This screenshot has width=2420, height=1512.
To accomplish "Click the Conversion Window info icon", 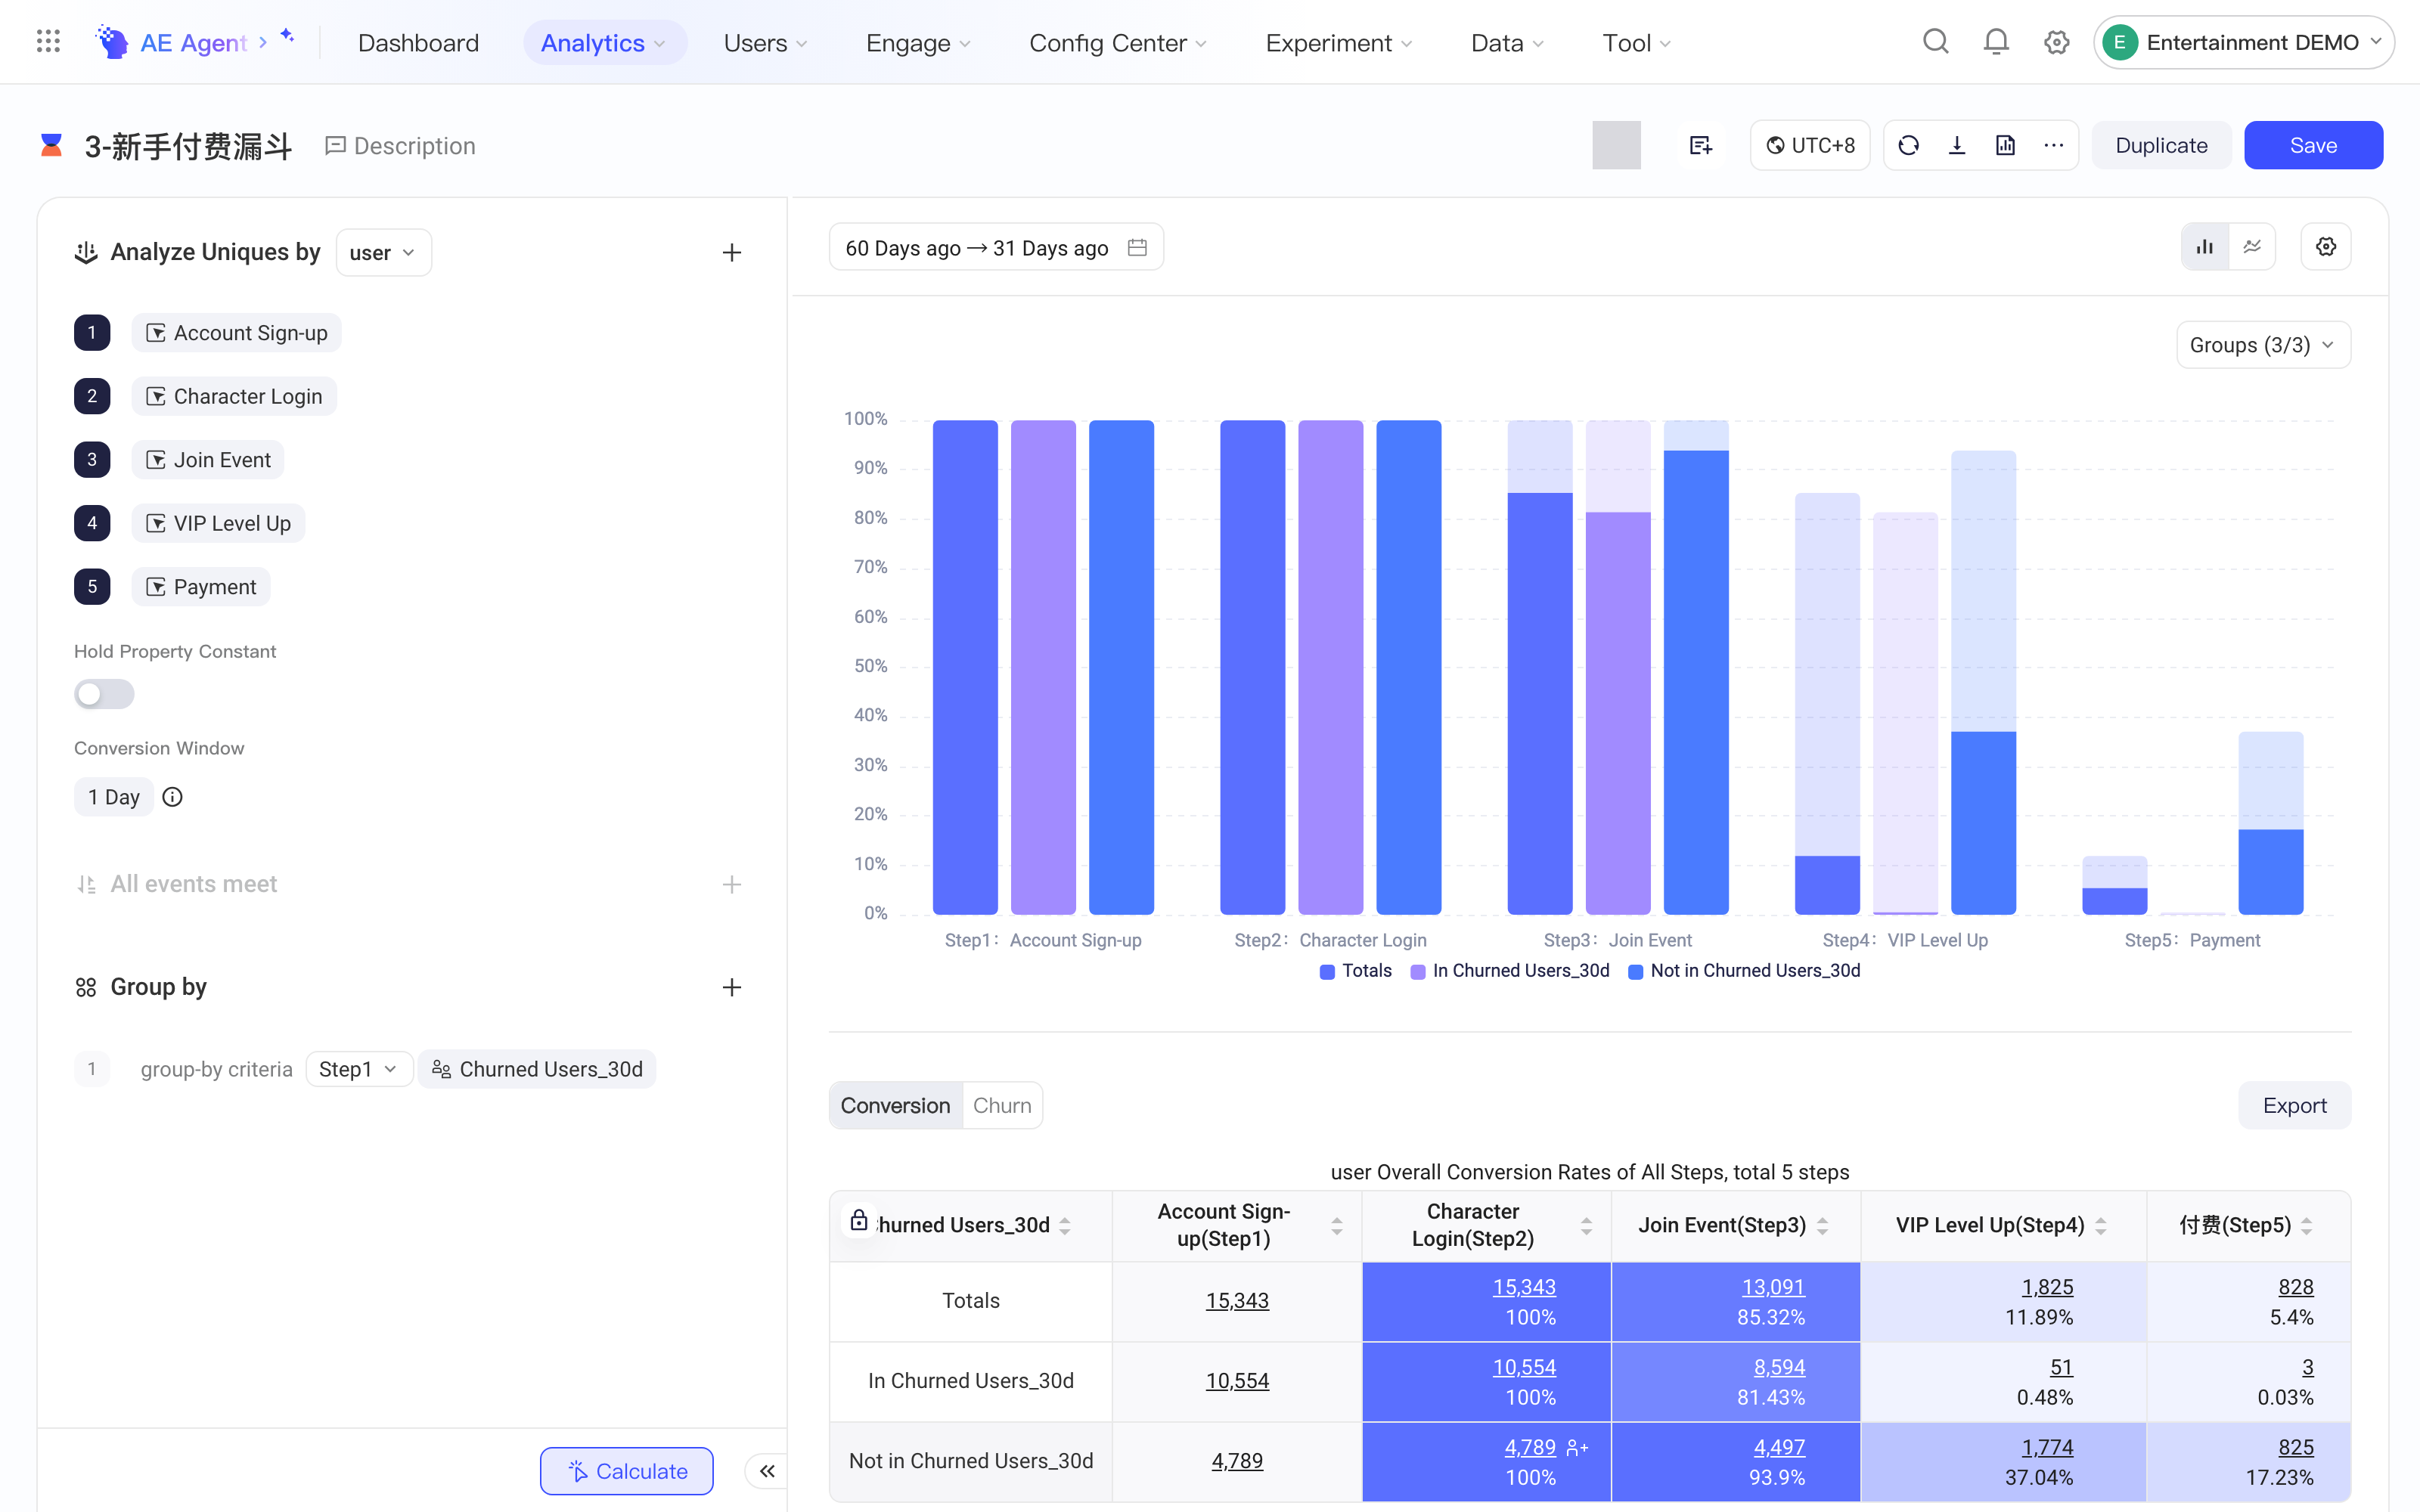I will [172, 797].
